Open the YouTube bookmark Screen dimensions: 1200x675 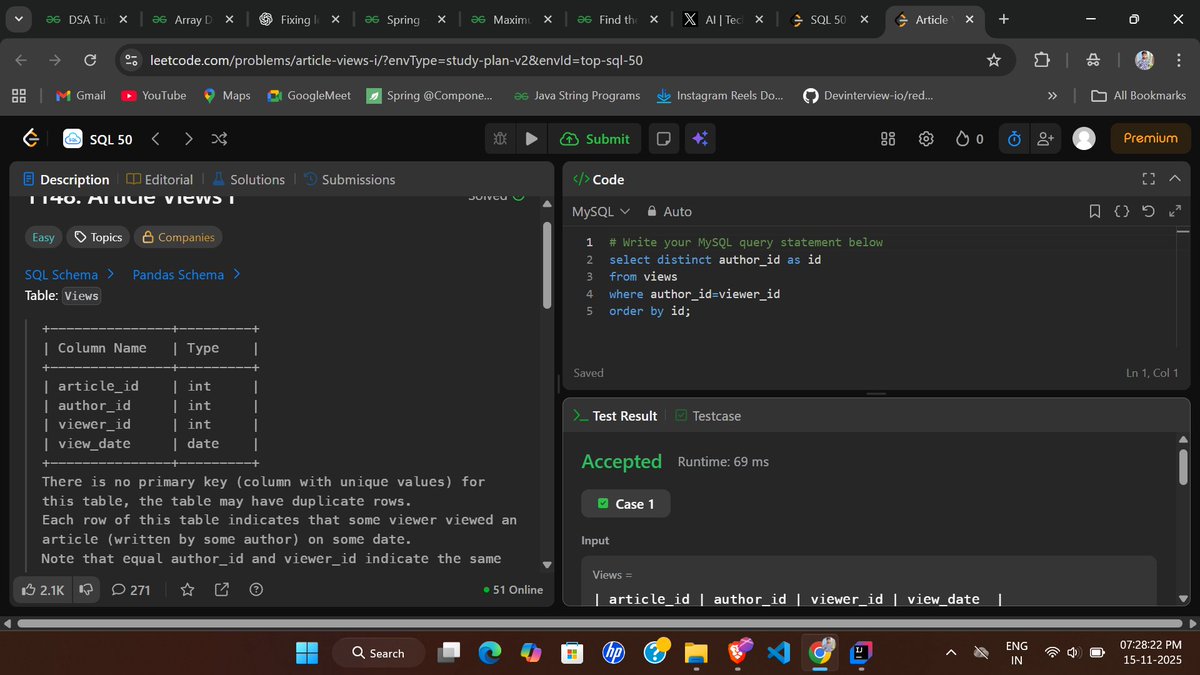coord(153,96)
